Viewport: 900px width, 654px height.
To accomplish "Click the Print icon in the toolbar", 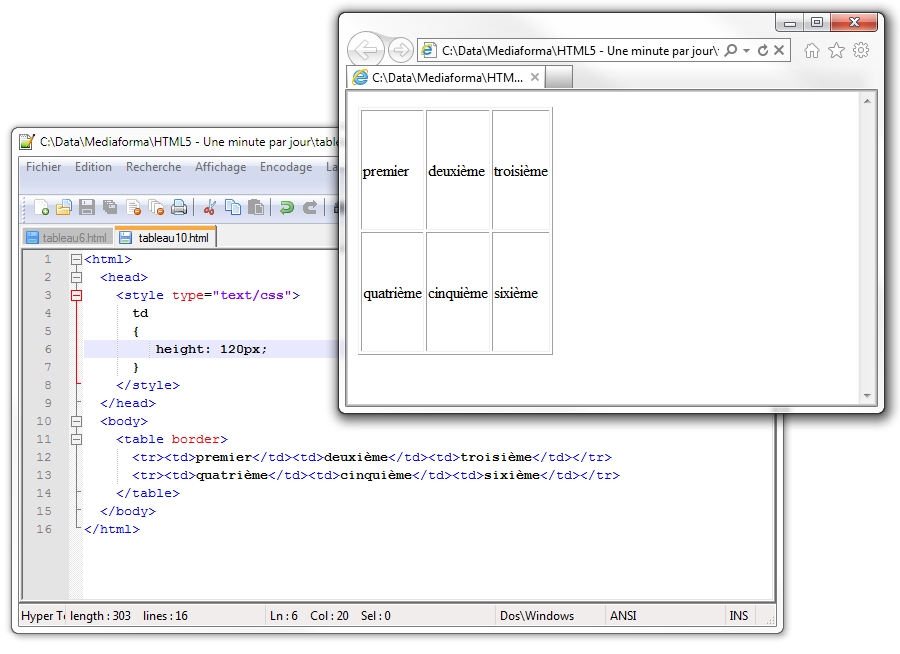I will coord(179,208).
